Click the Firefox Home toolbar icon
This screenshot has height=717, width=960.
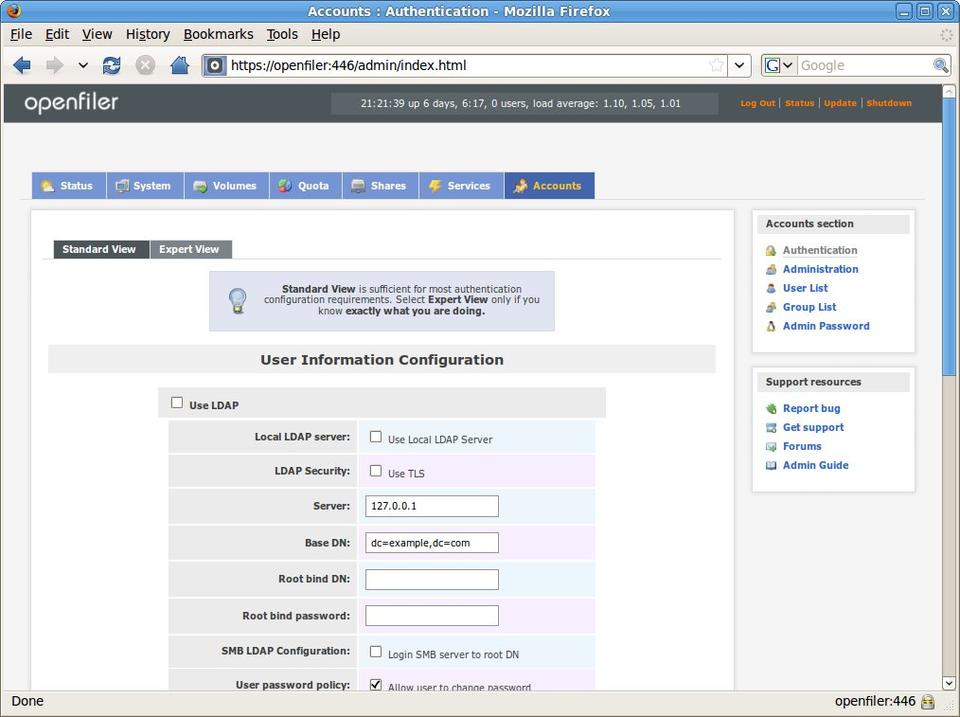click(180, 65)
